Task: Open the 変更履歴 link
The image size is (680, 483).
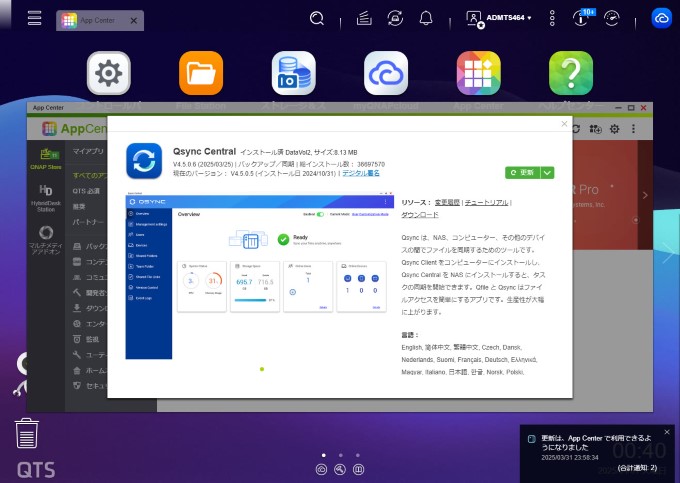Action: tap(447, 202)
